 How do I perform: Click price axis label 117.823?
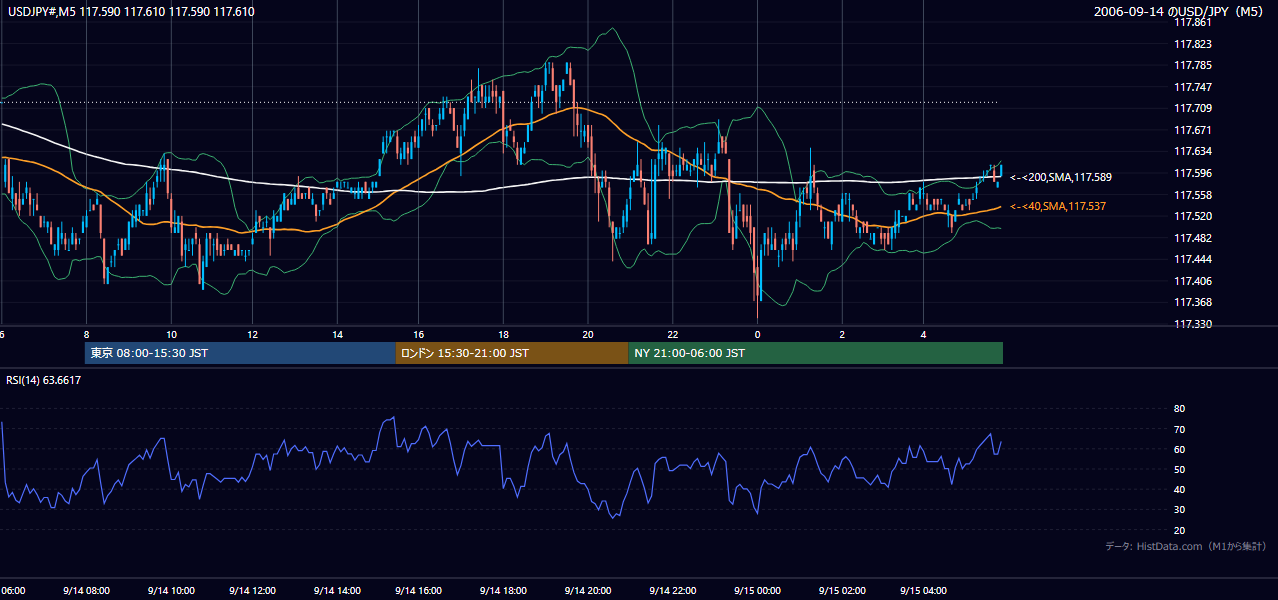[1192, 44]
